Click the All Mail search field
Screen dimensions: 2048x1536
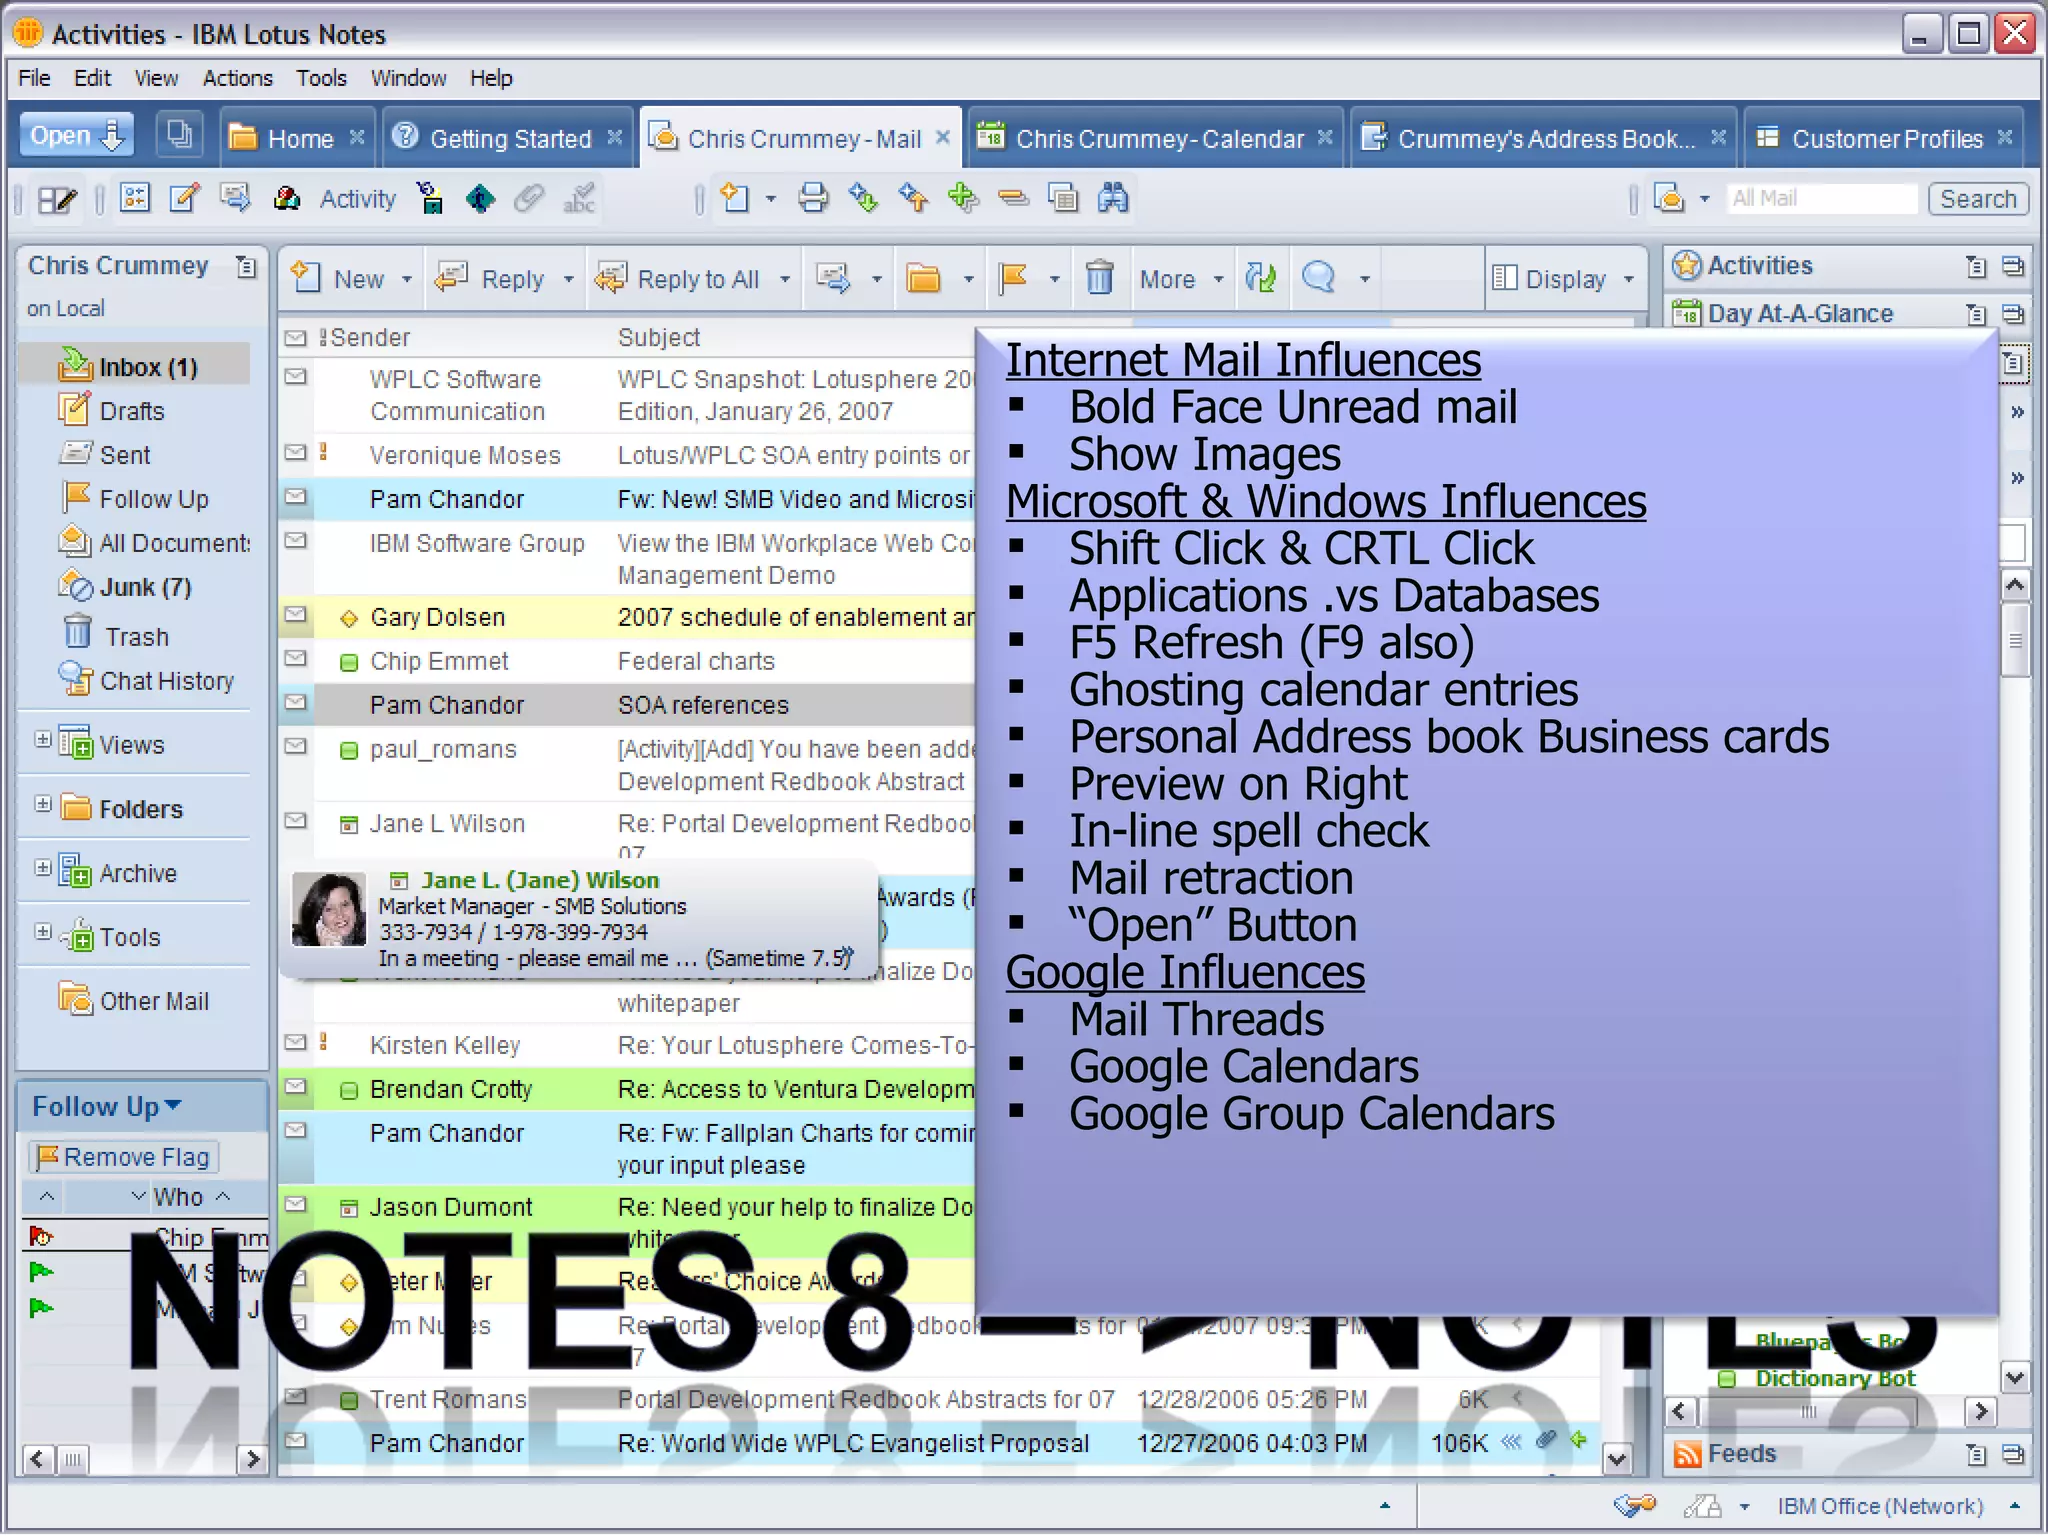coord(1820,199)
